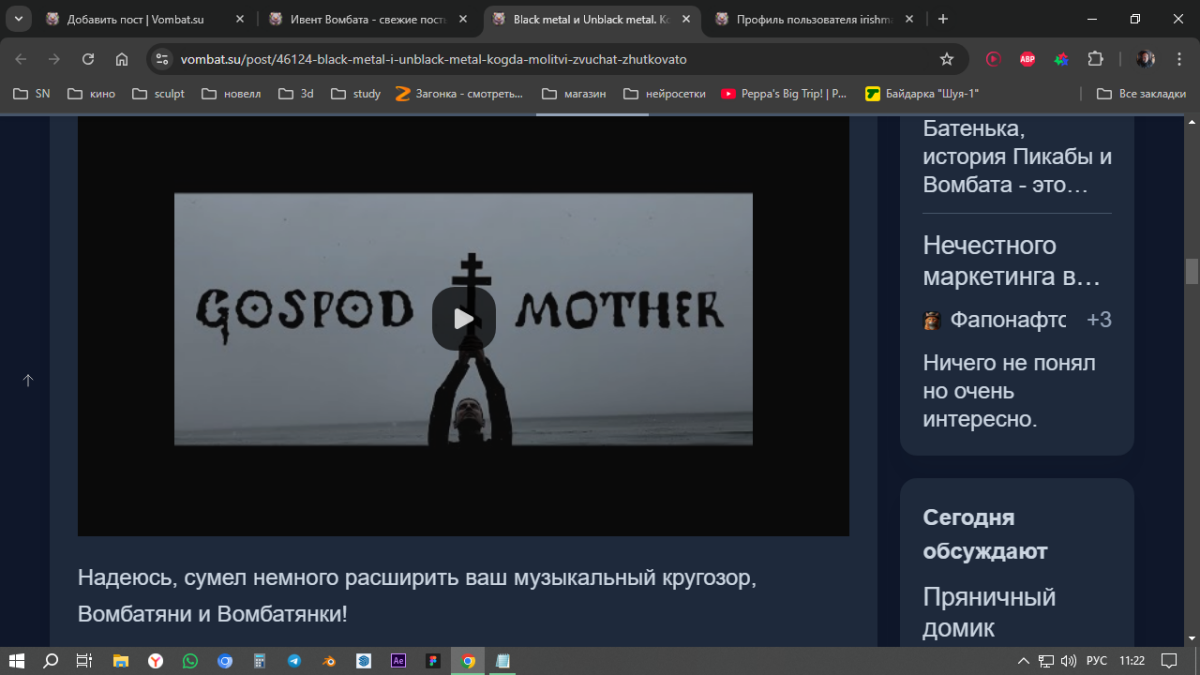1200x675 pixels.
Task: Open the Chrome profile avatar
Action: [1146, 59]
